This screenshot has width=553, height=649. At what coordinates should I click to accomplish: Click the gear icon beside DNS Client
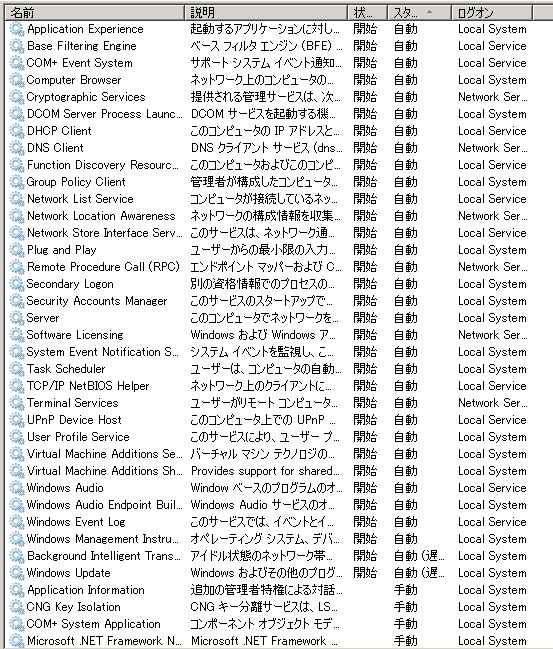coord(17,148)
